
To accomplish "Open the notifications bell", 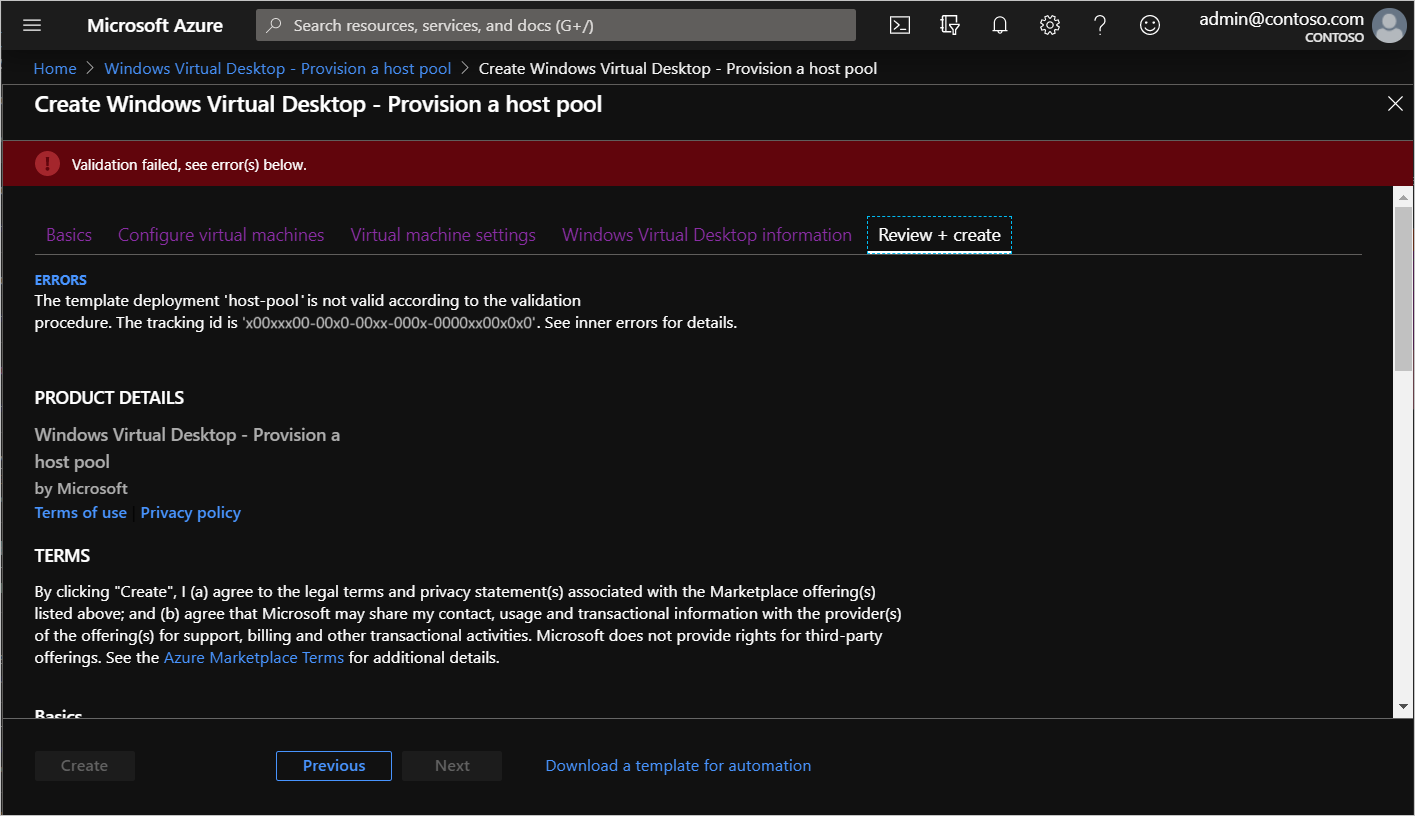I will (x=999, y=25).
